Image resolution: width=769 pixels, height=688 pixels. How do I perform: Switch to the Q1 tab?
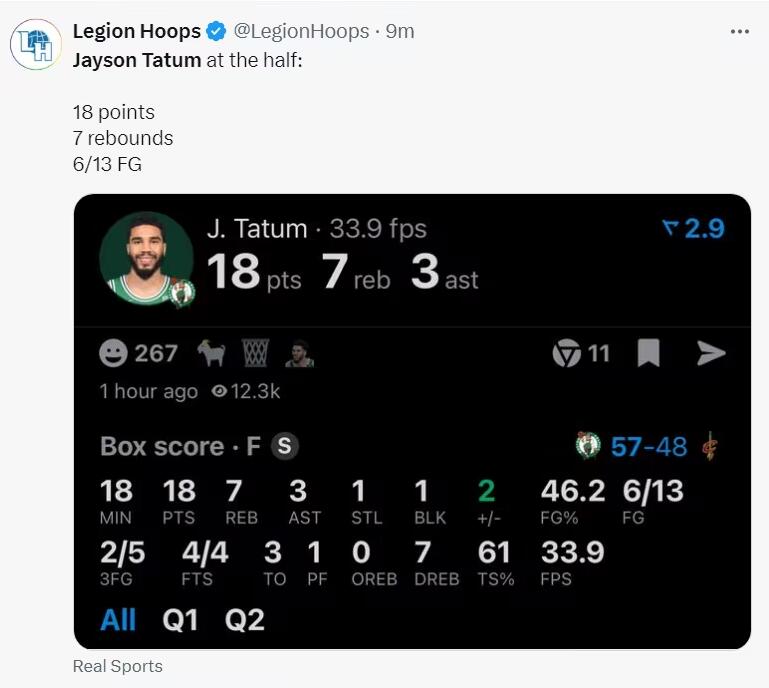pyautogui.click(x=180, y=620)
